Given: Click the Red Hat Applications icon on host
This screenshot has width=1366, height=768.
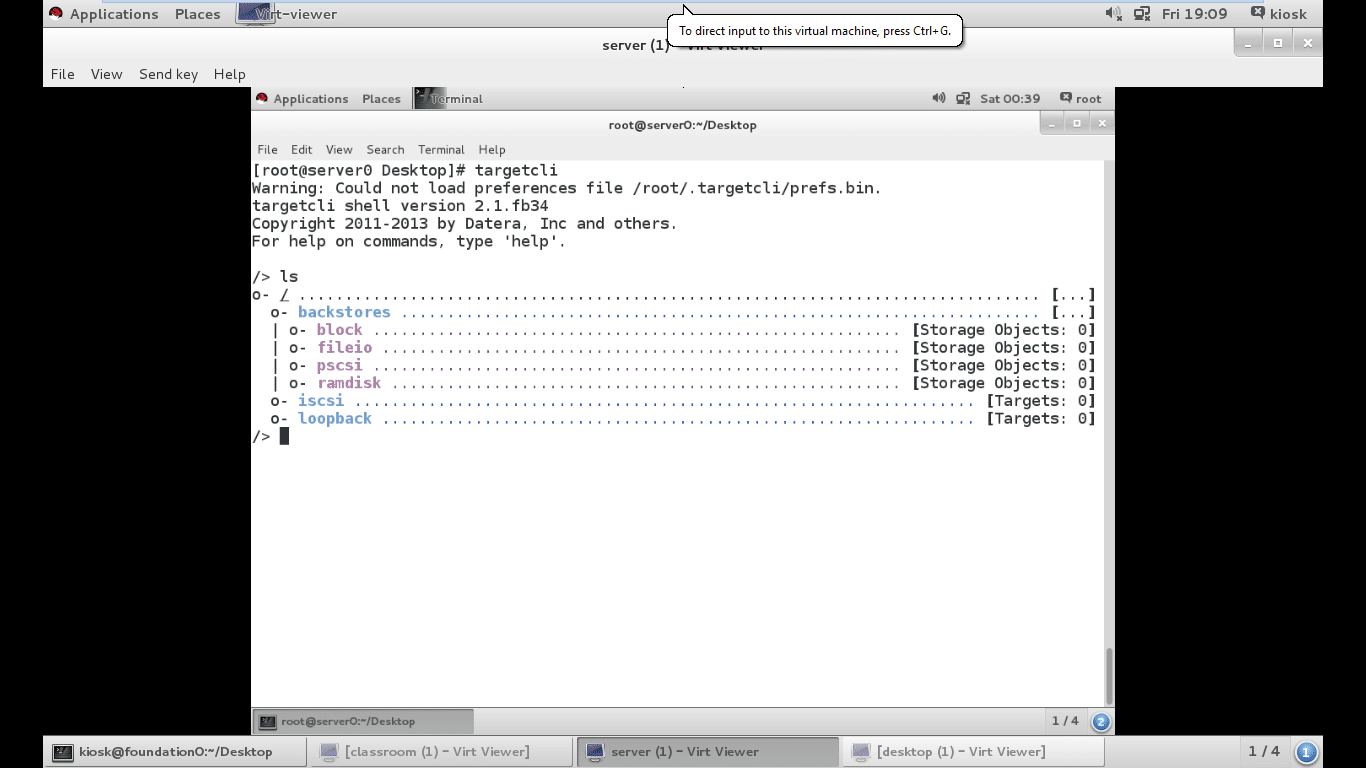Looking at the screenshot, I should [x=56, y=14].
